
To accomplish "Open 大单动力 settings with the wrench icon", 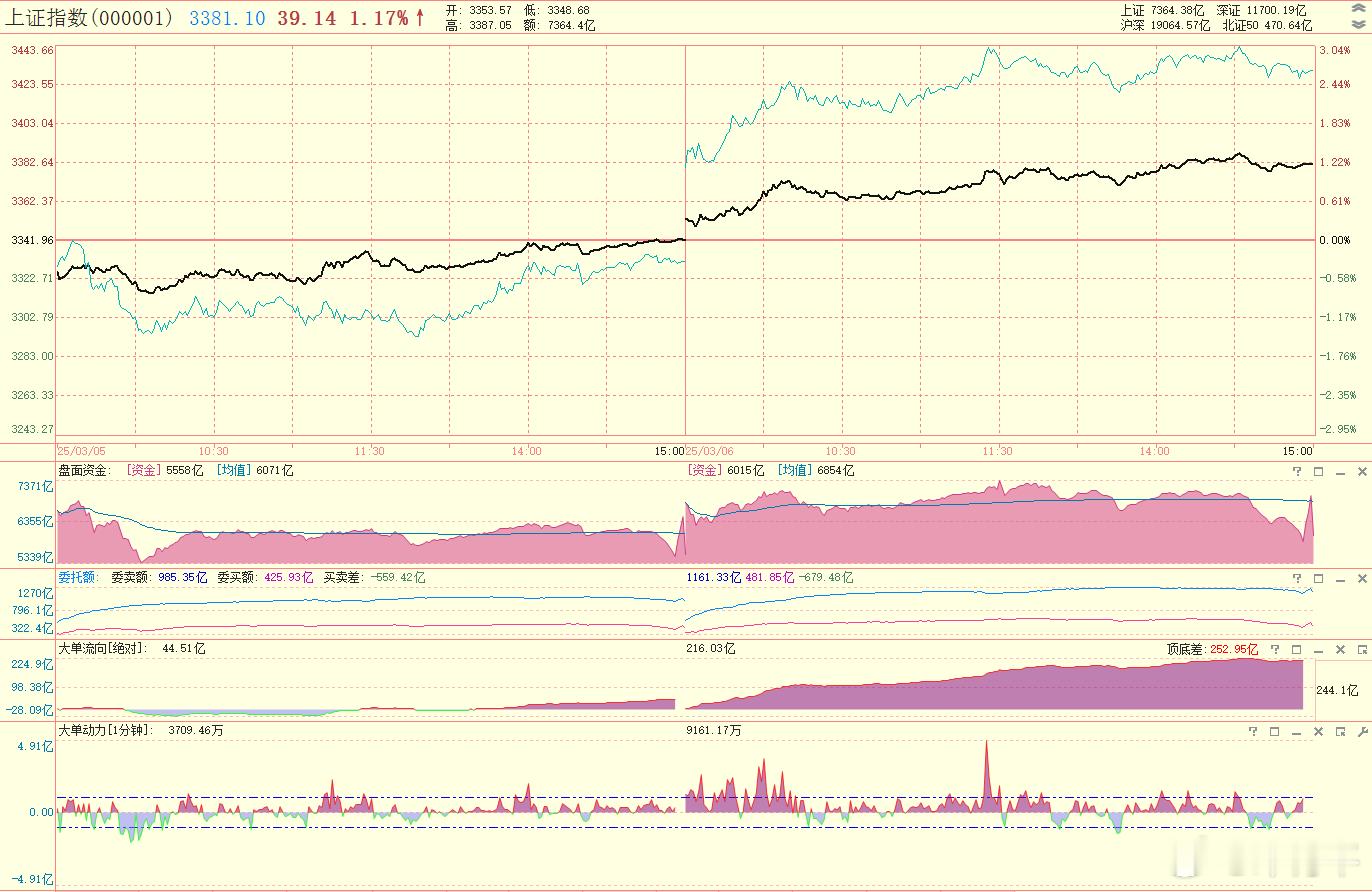I will pyautogui.click(x=1362, y=731).
